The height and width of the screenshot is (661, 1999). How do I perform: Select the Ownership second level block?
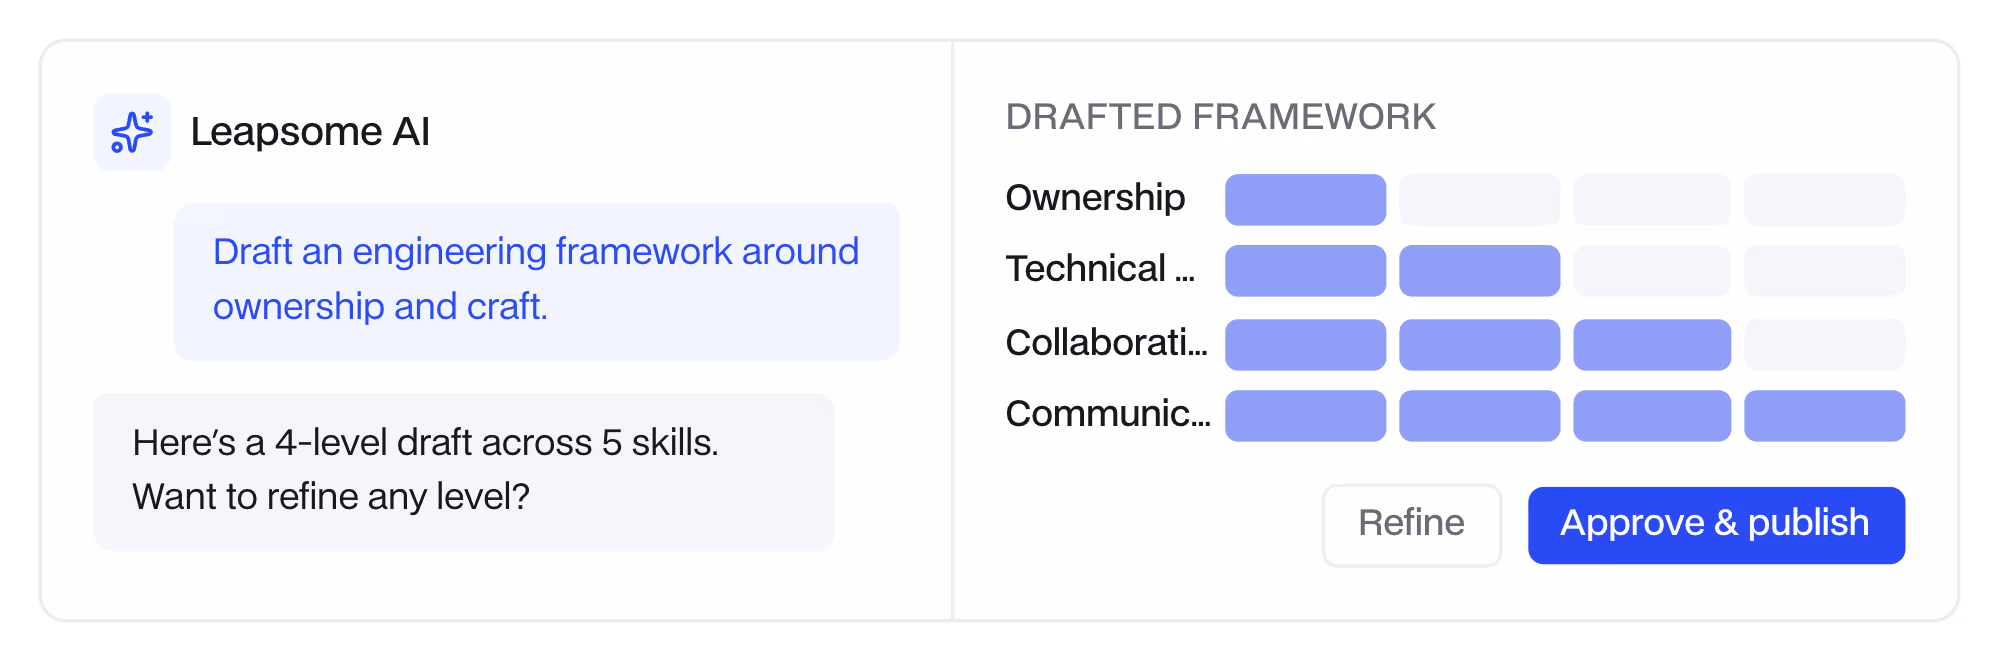coord(1479,200)
